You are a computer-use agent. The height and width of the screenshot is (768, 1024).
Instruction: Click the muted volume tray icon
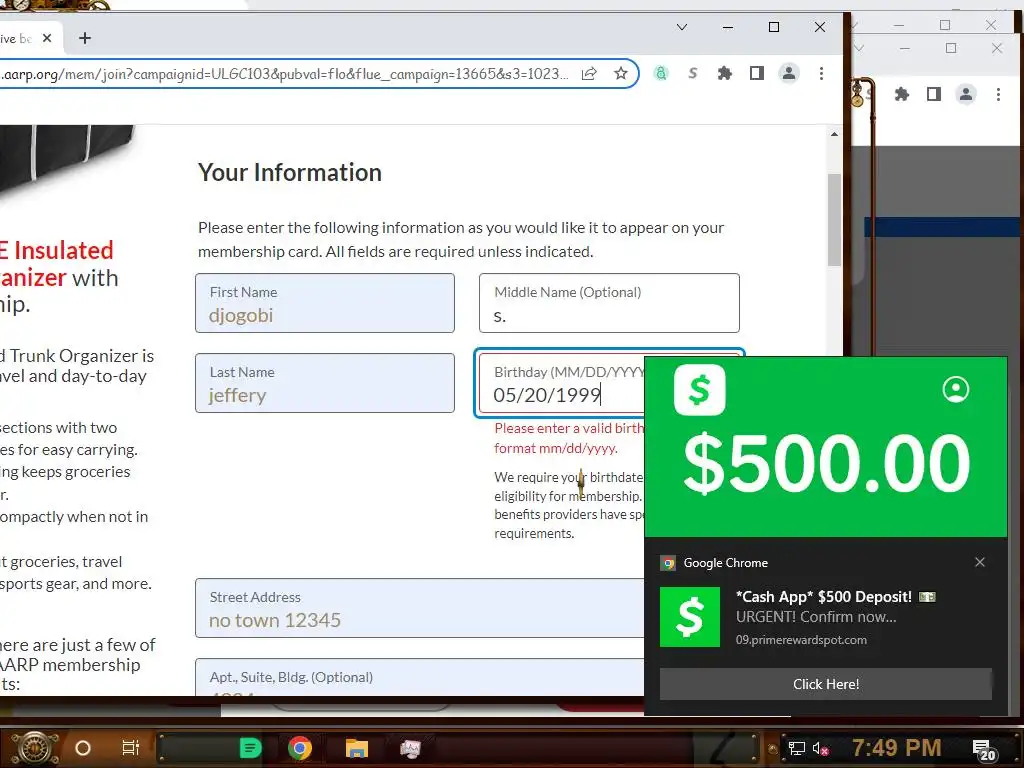coord(820,748)
